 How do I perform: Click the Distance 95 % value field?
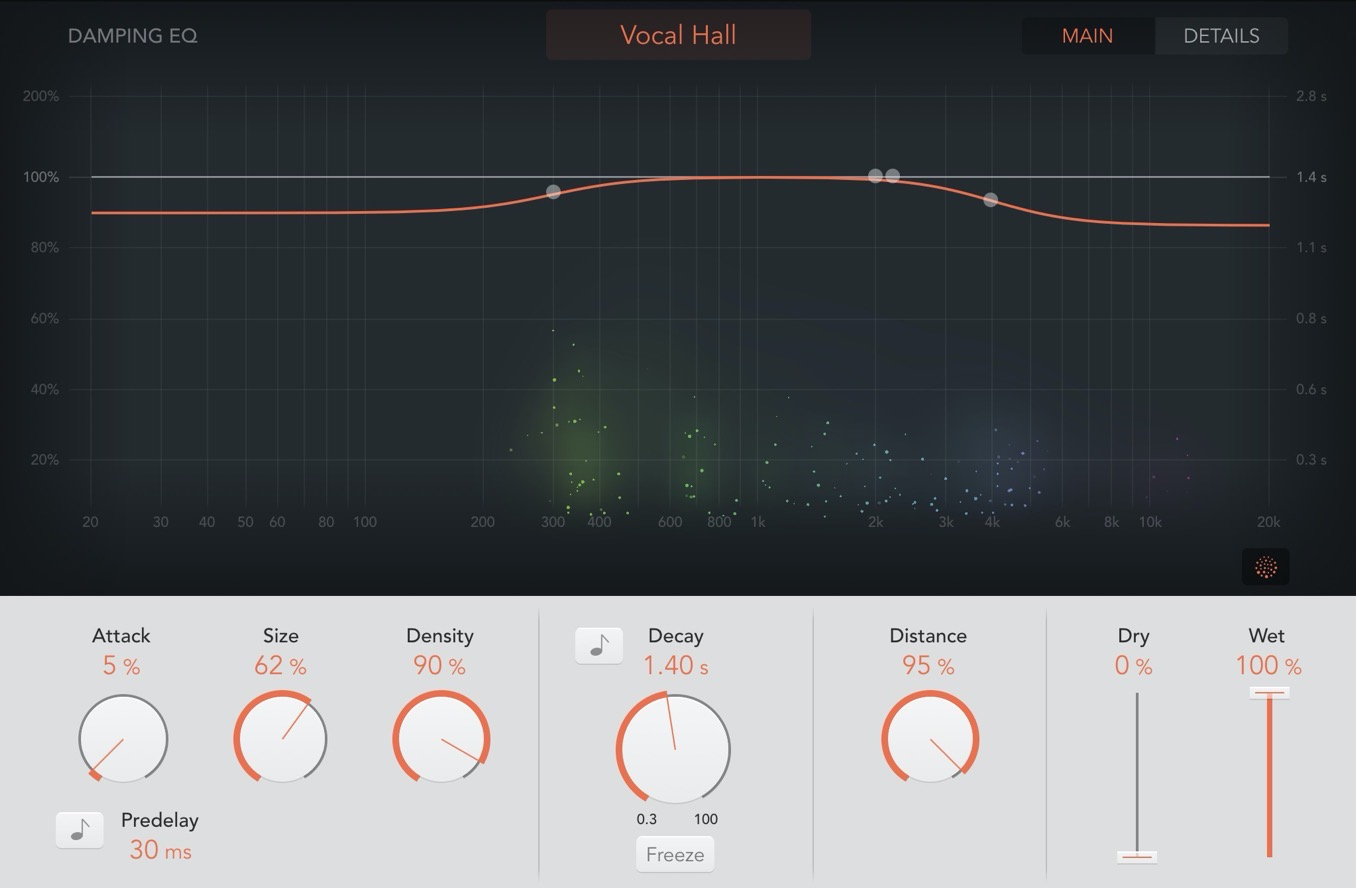(x=928, y=666)
